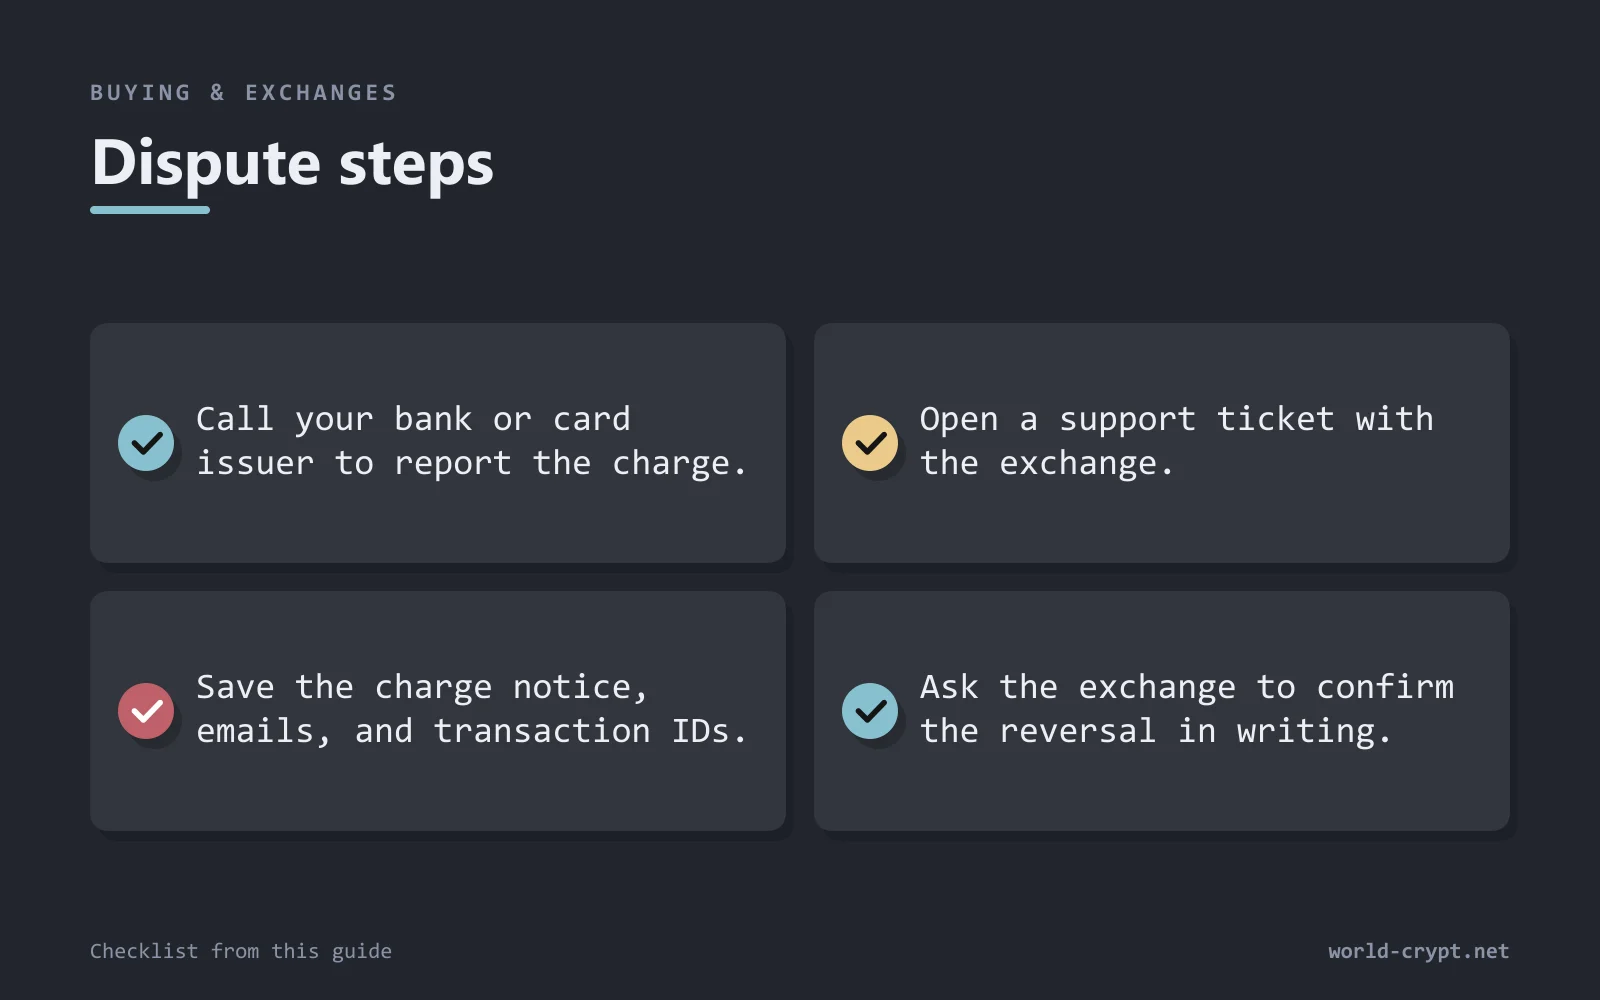
Task: Click the yellow checkmark beside Open a support ticket
Action: [x=870, y=443]
